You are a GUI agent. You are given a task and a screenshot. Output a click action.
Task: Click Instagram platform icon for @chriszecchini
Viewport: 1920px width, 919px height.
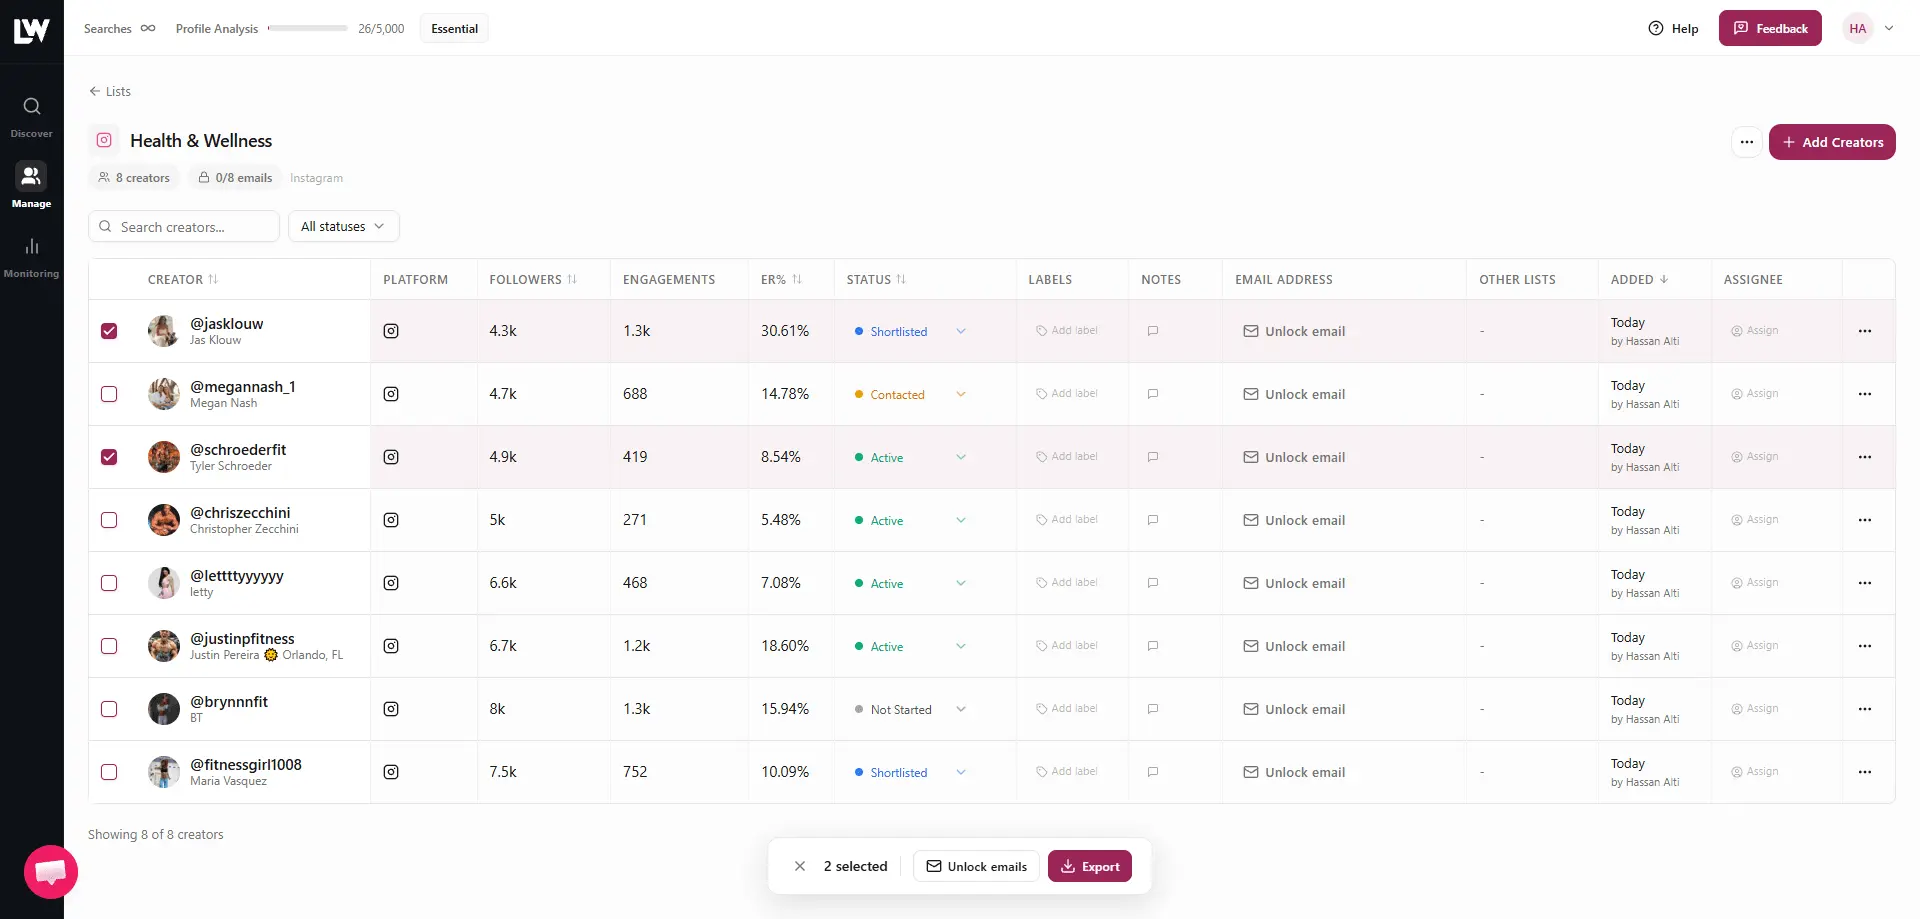click(x=391, y=520)
